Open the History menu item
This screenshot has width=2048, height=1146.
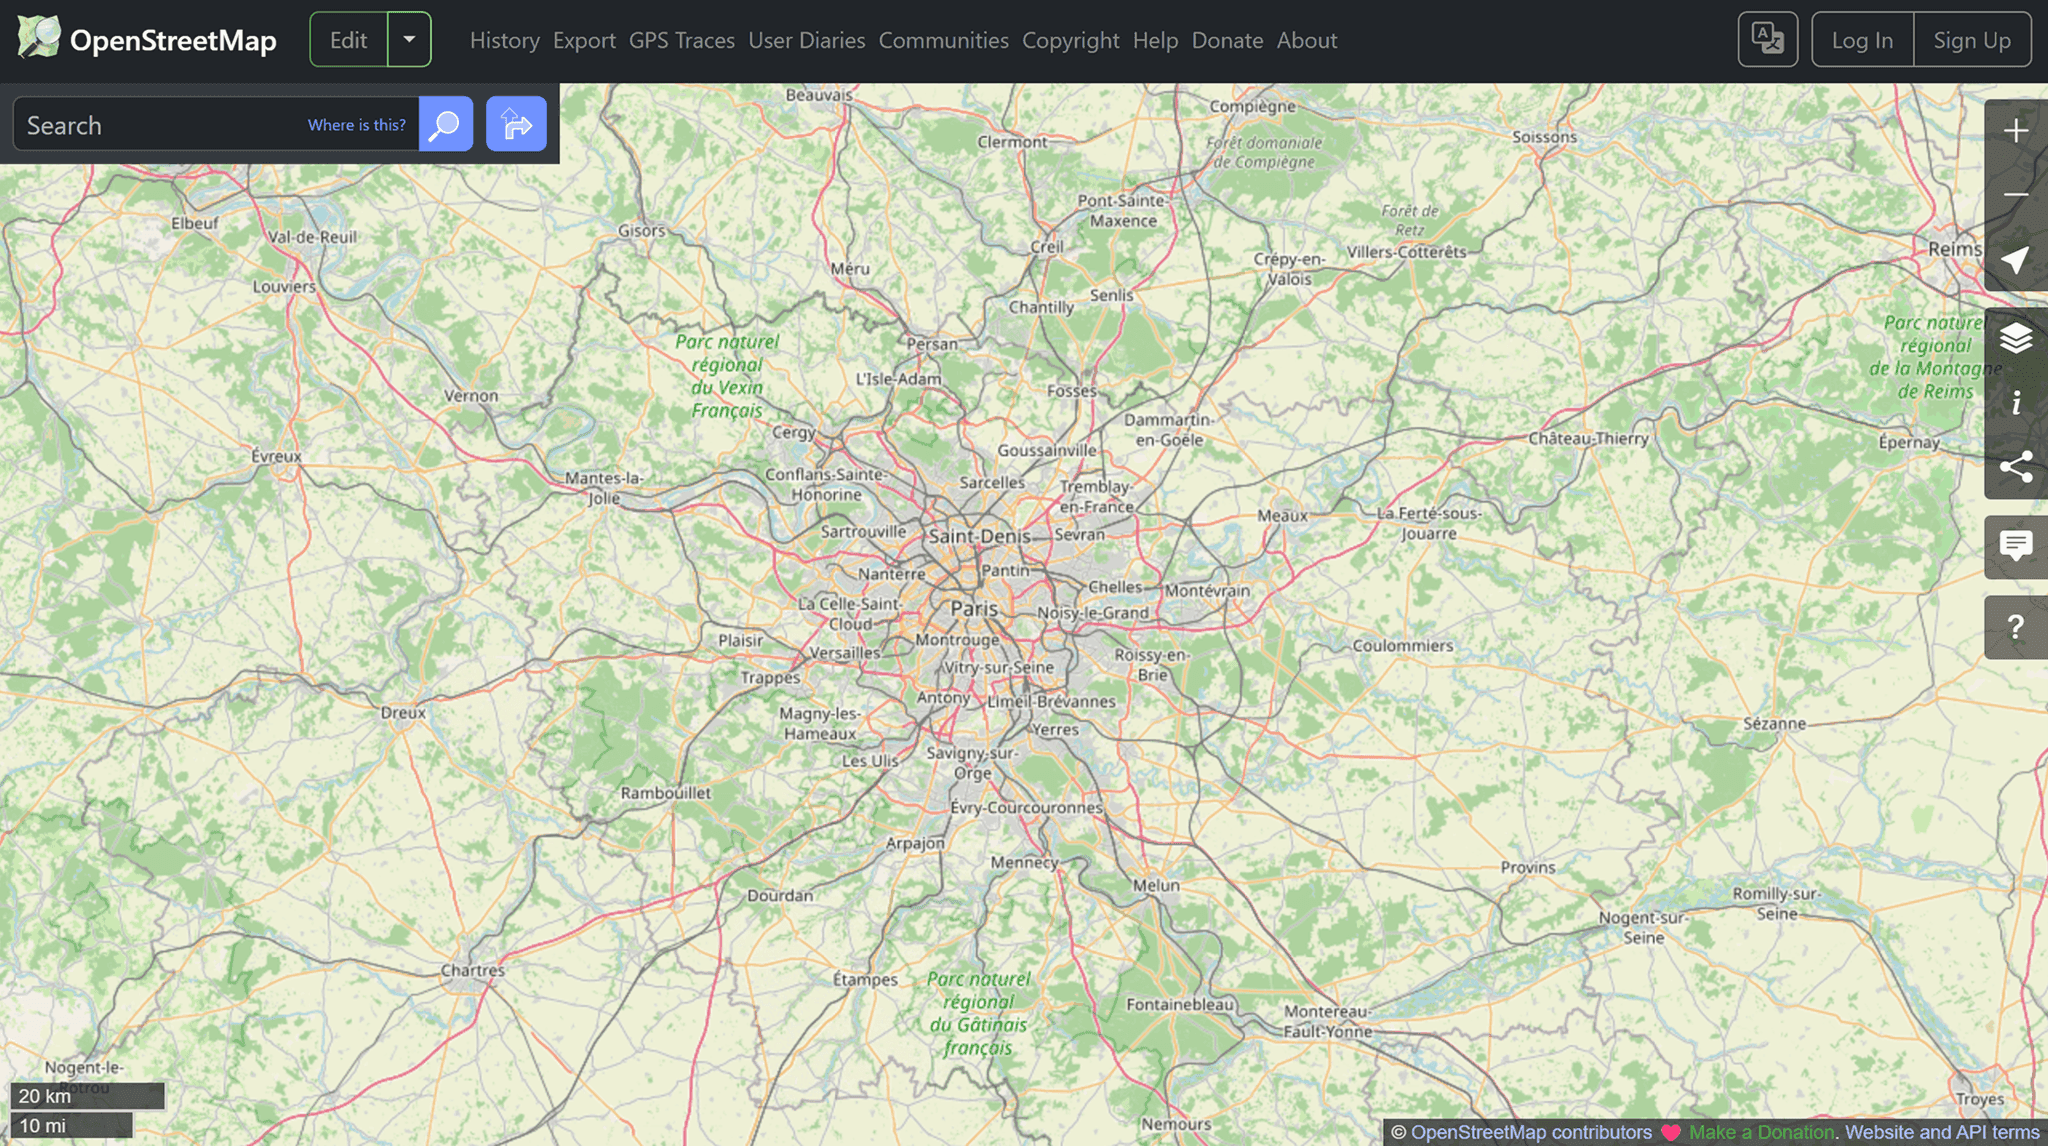[x=504, y=40]
